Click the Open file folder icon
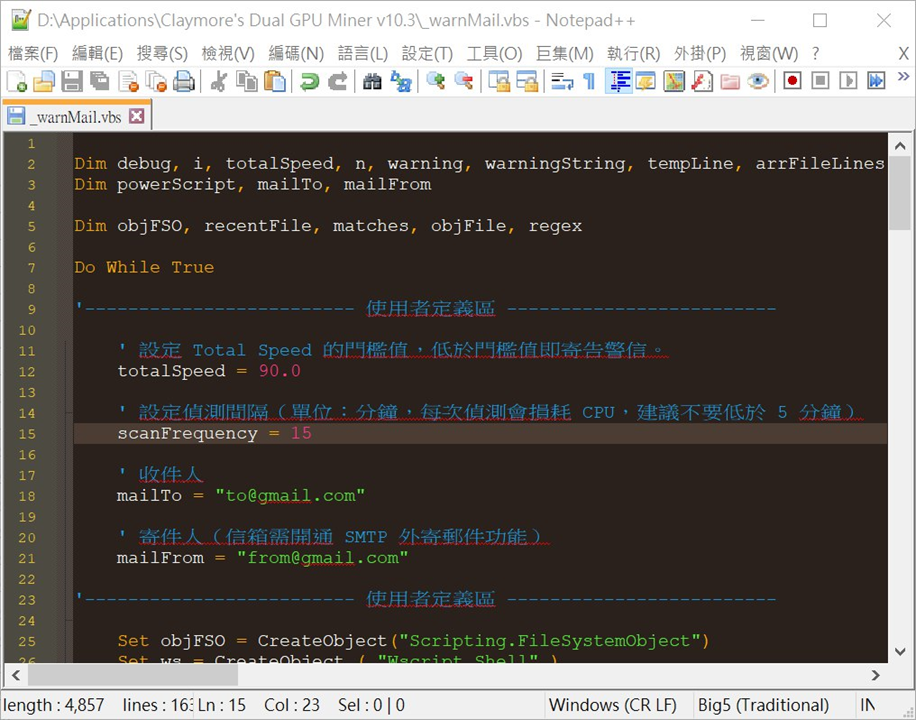 (44, 81)
